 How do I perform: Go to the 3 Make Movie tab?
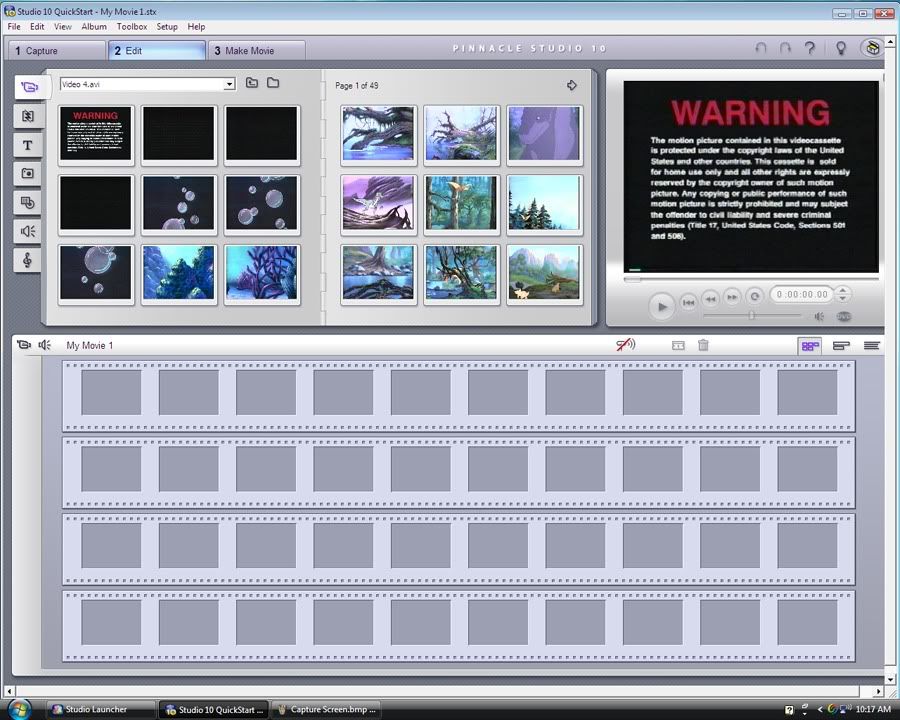coord(257,51)
